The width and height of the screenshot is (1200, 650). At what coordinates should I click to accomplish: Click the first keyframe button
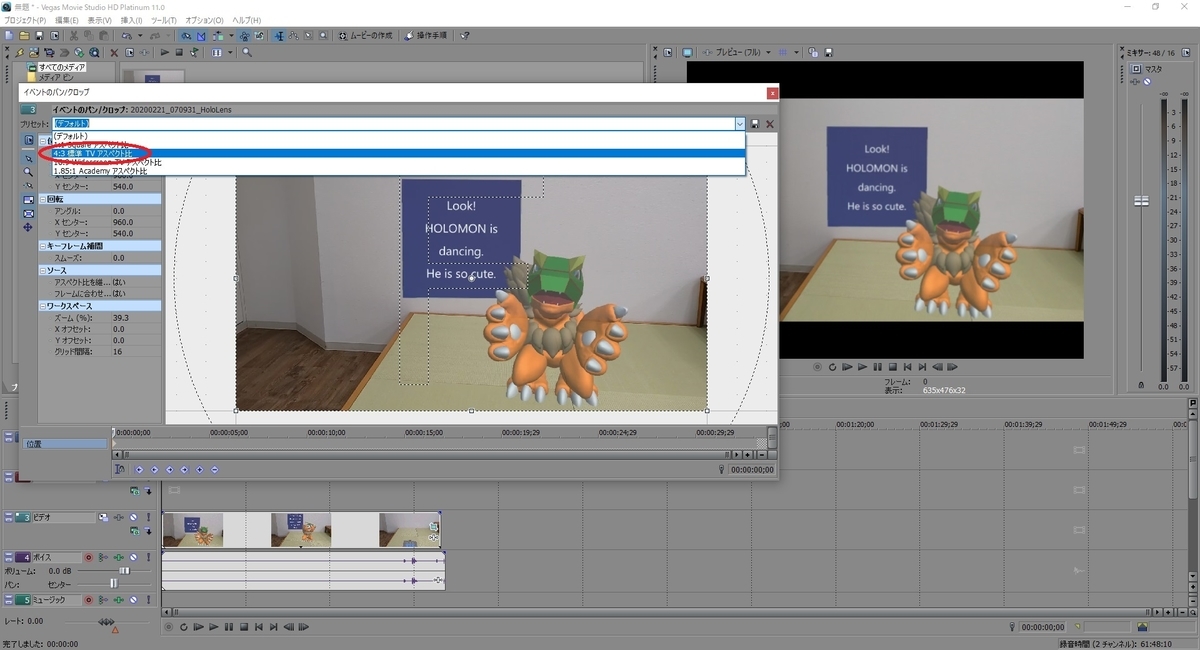(x=139, y=469)
